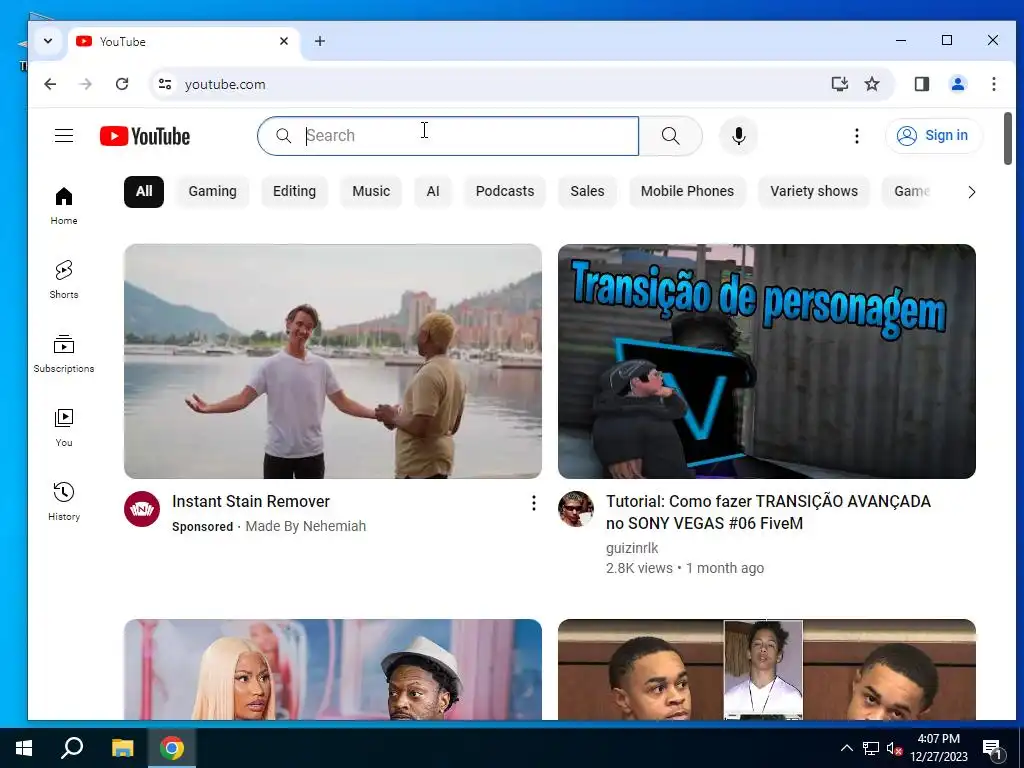Start voice search with microphone icon
Image resolution: width=1024 pixels, height=768 pixels.
tap(739, 136)
